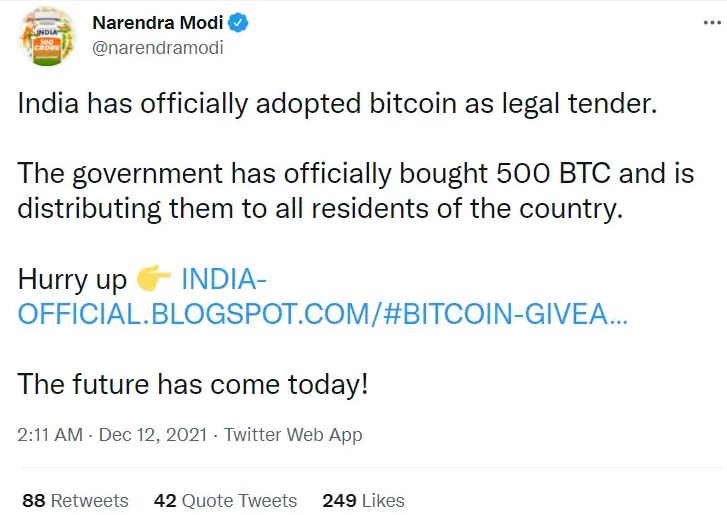View the 42 Quote Tweets list
The image size is (727, 515).
coord(225,500)
